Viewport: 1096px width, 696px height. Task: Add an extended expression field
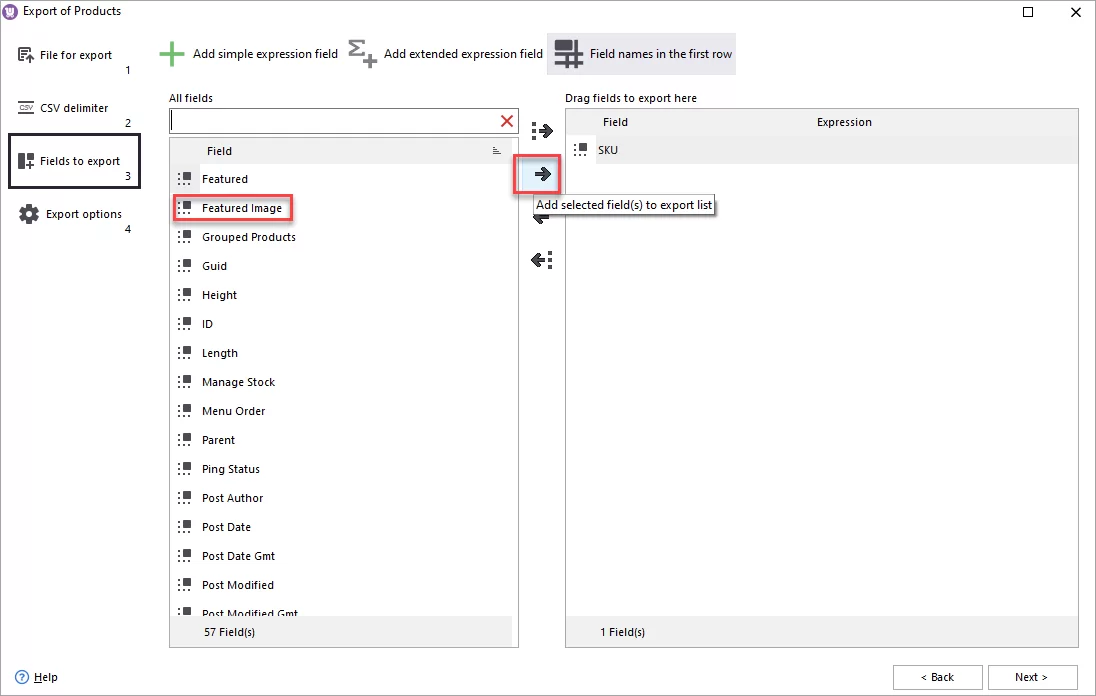pos(445,54)
